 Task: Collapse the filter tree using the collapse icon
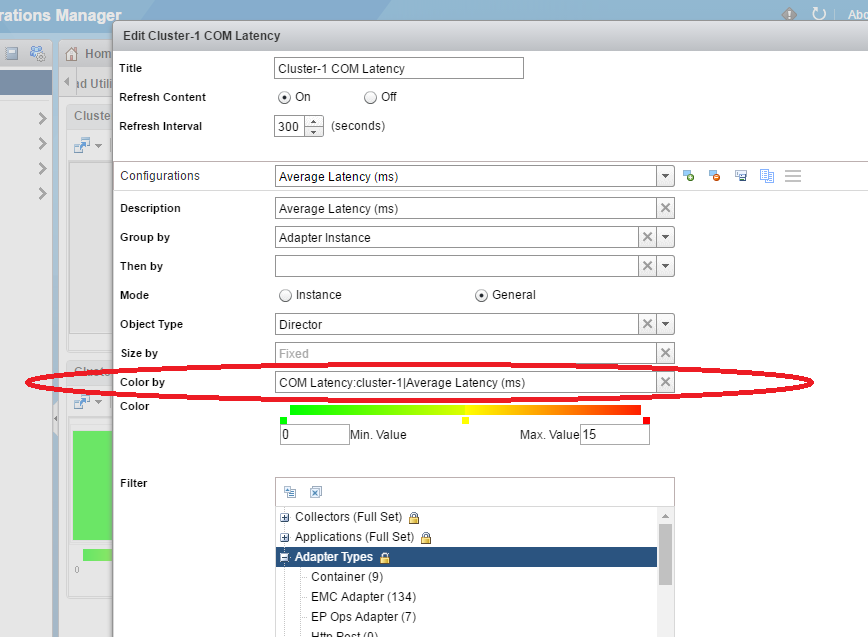(290, 492)
